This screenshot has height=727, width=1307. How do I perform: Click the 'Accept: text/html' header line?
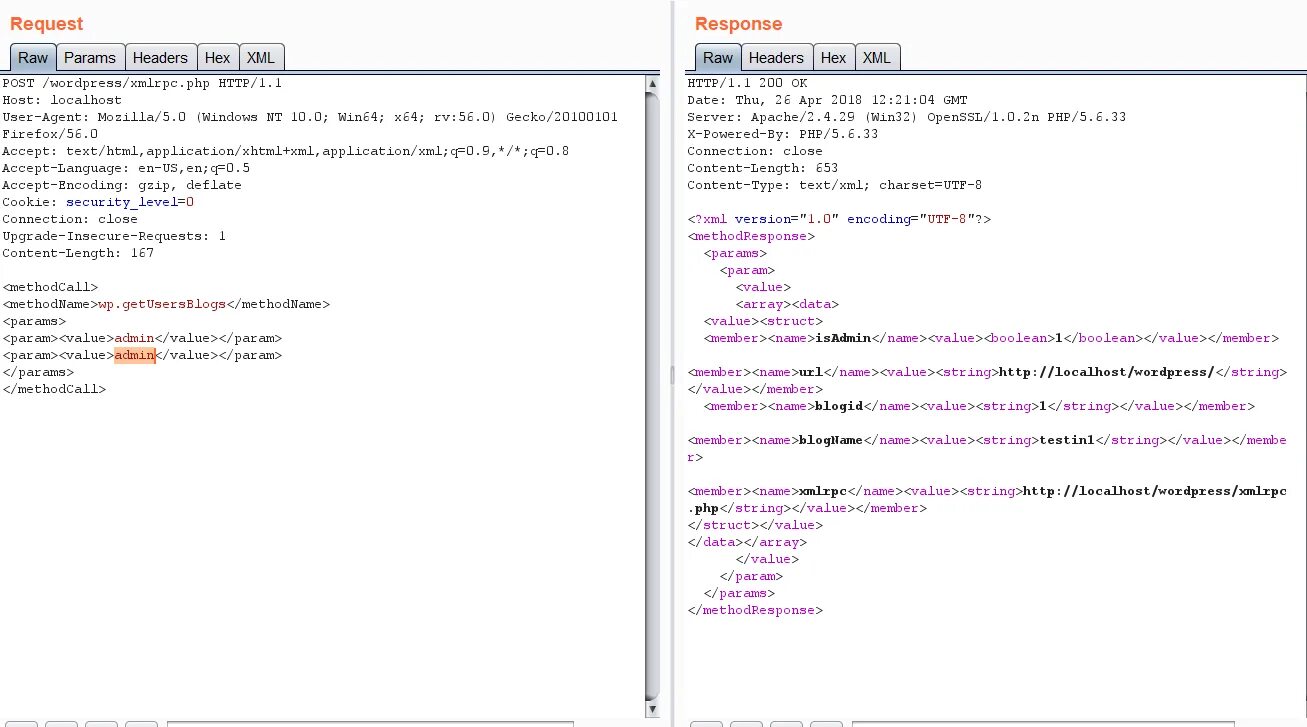[x=285, y=151]
